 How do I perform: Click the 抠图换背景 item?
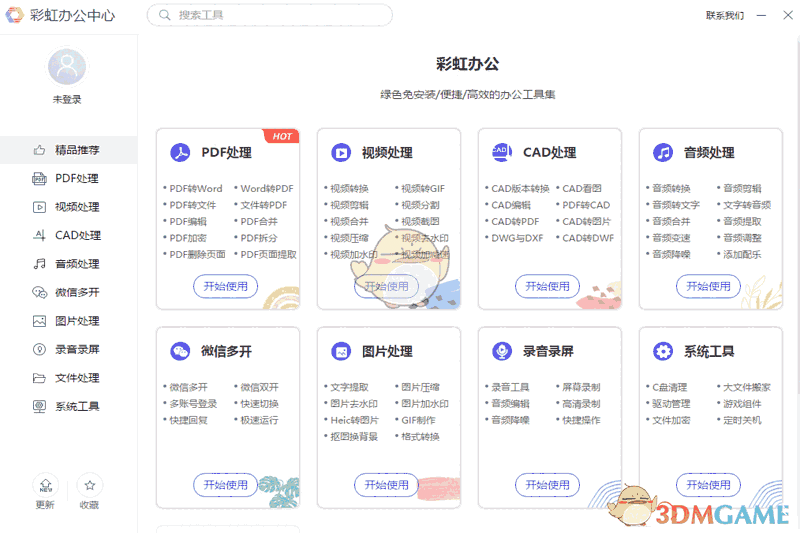click(354, 437)
